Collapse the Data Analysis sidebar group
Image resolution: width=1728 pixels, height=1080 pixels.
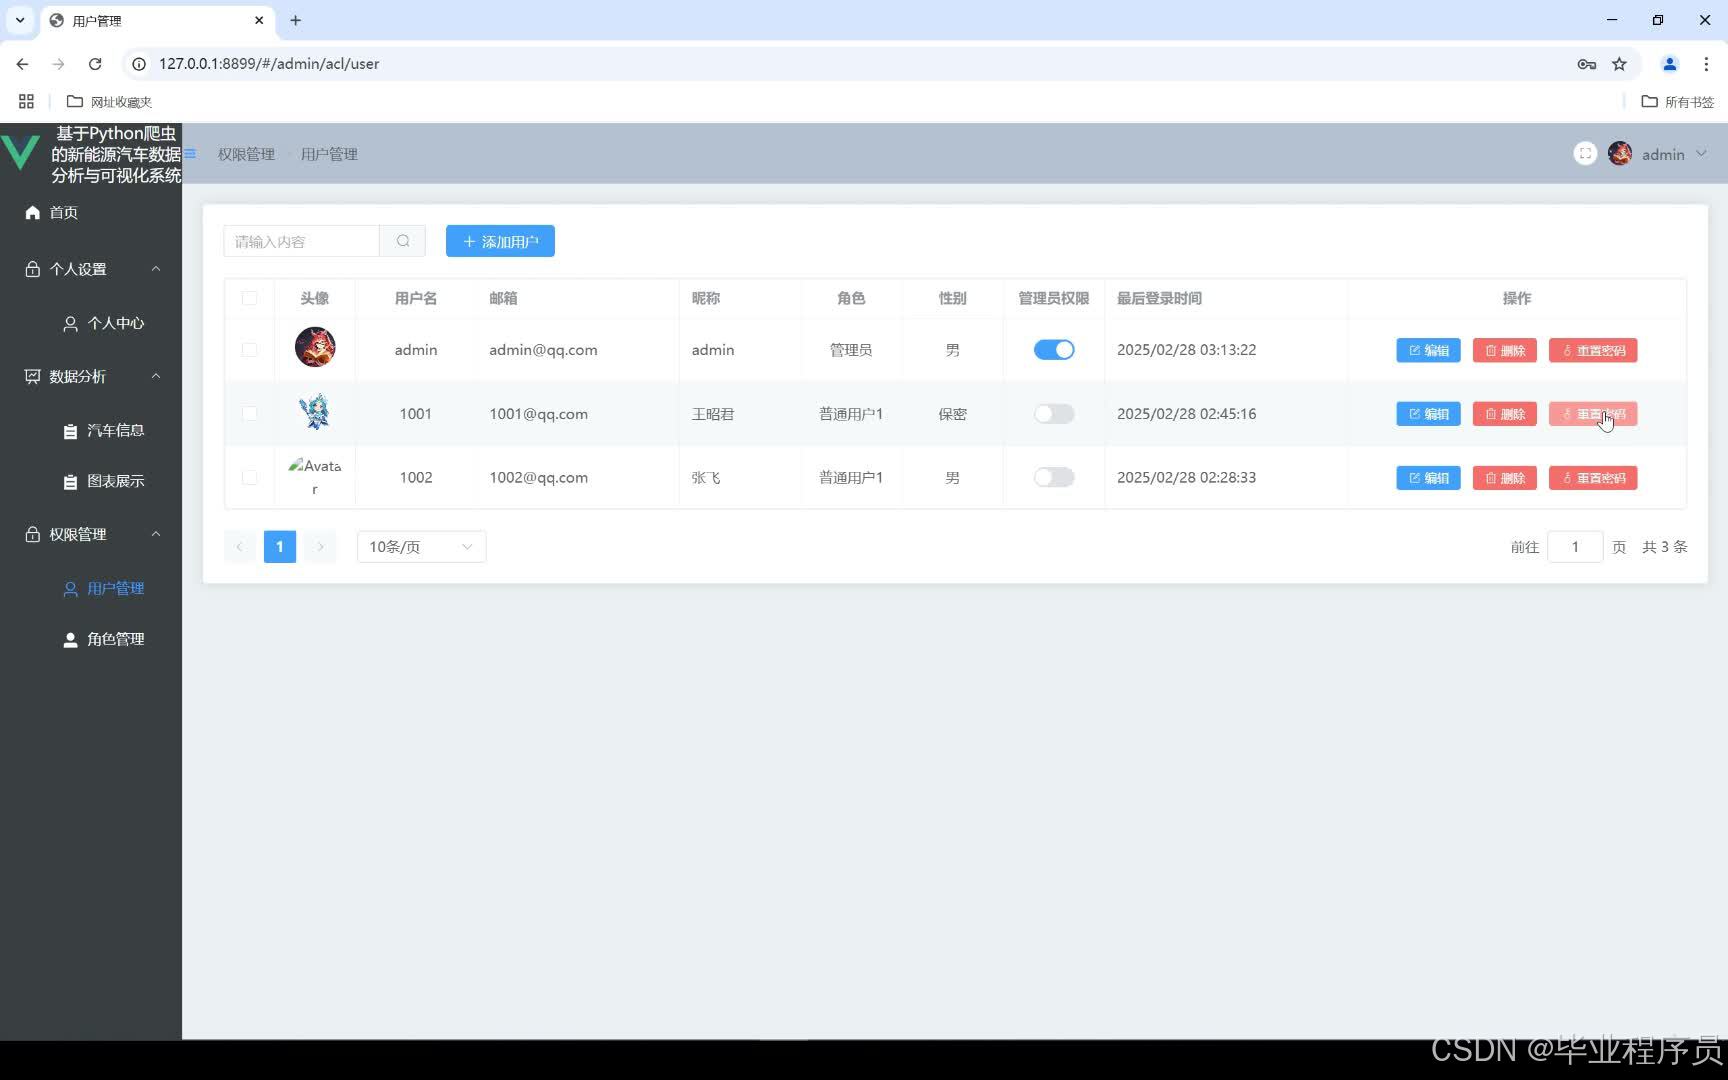point(91,376)
